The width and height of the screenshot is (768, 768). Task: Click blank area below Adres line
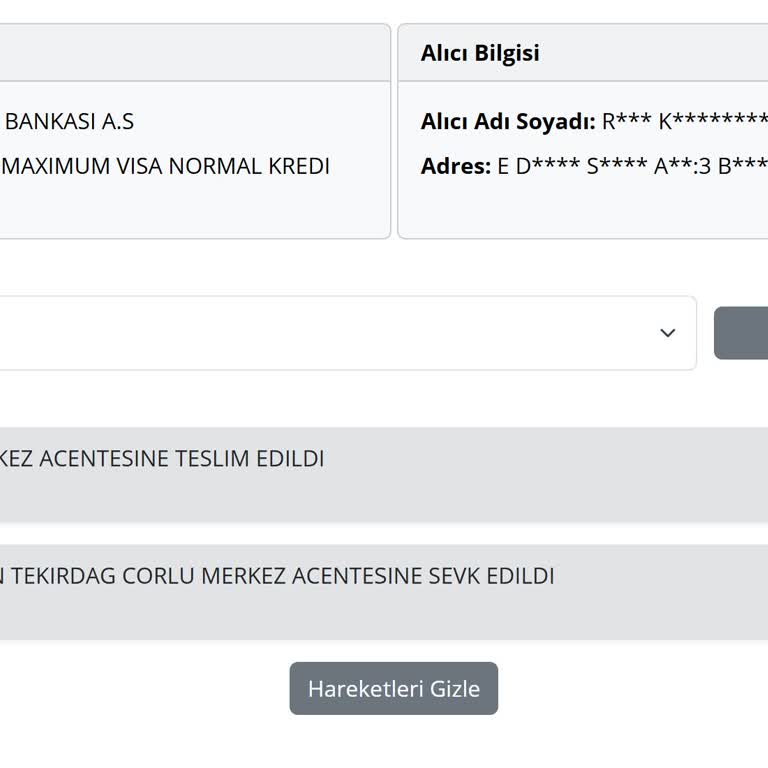[582, 210]
